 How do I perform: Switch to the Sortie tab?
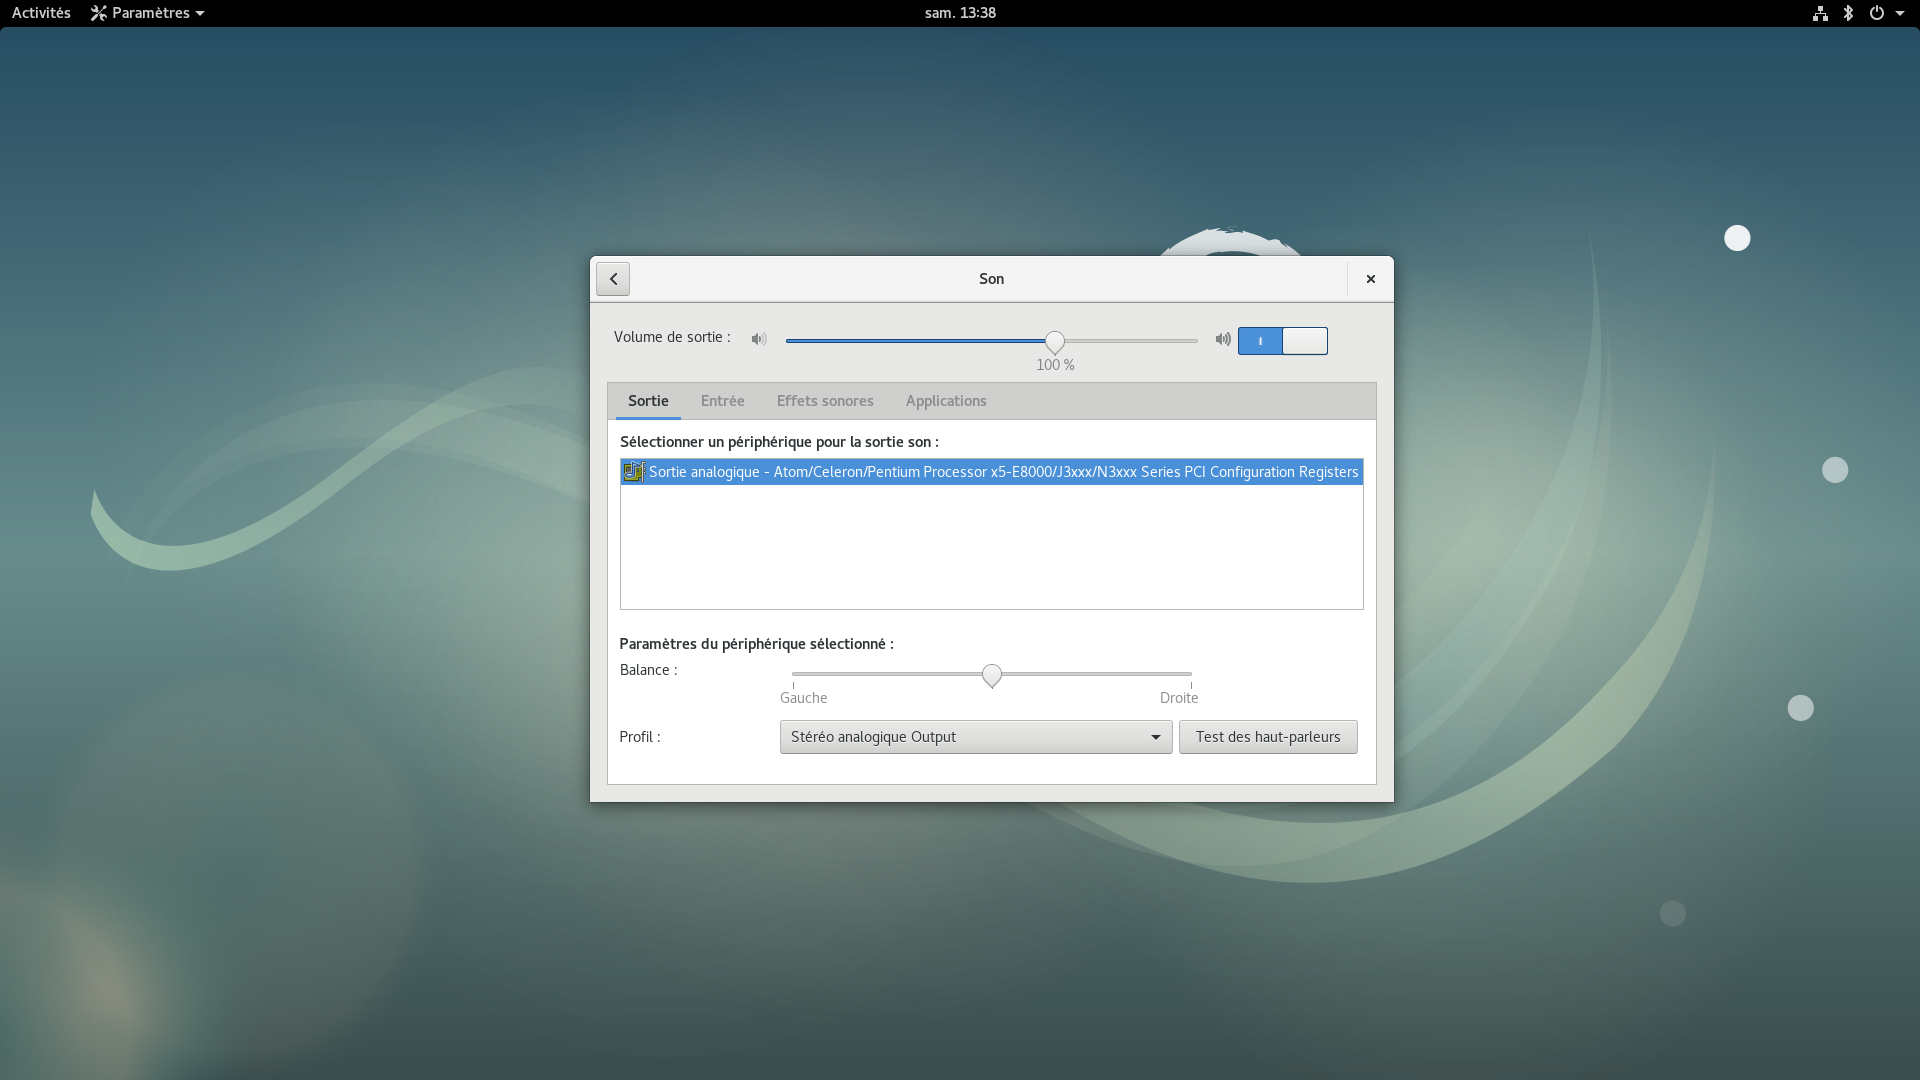[x=648, y=401]
